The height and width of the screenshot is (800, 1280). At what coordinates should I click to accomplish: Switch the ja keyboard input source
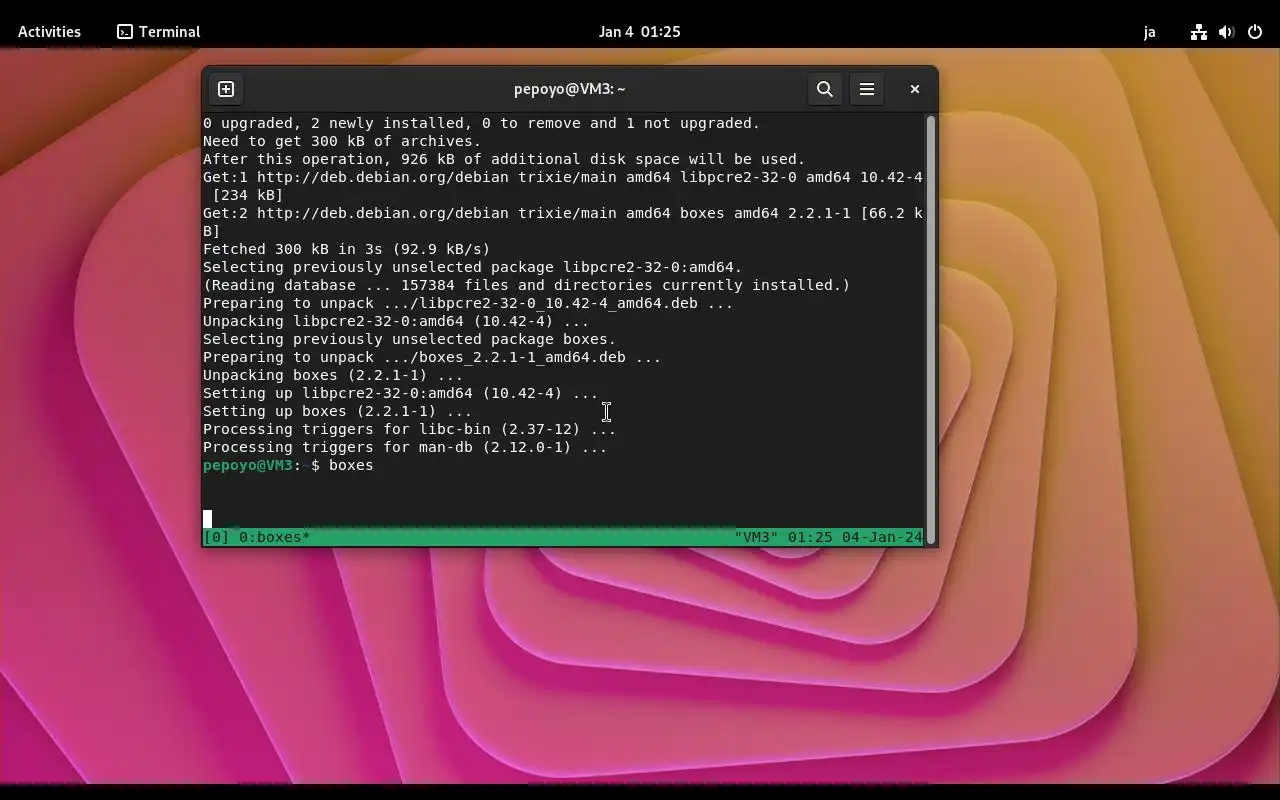(1150, 32)
